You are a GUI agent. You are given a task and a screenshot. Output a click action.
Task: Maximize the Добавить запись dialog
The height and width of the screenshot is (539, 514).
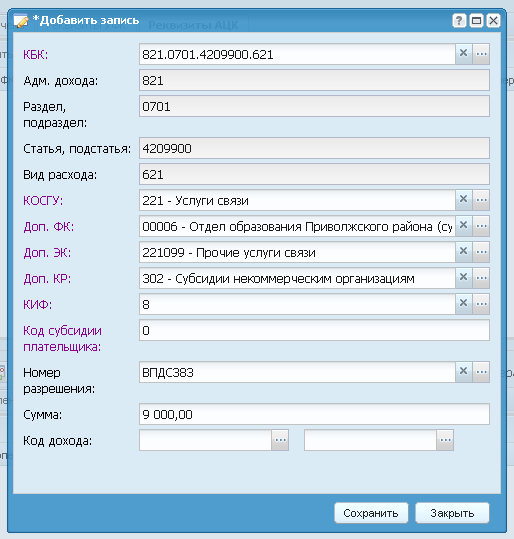tap(476, 21)
